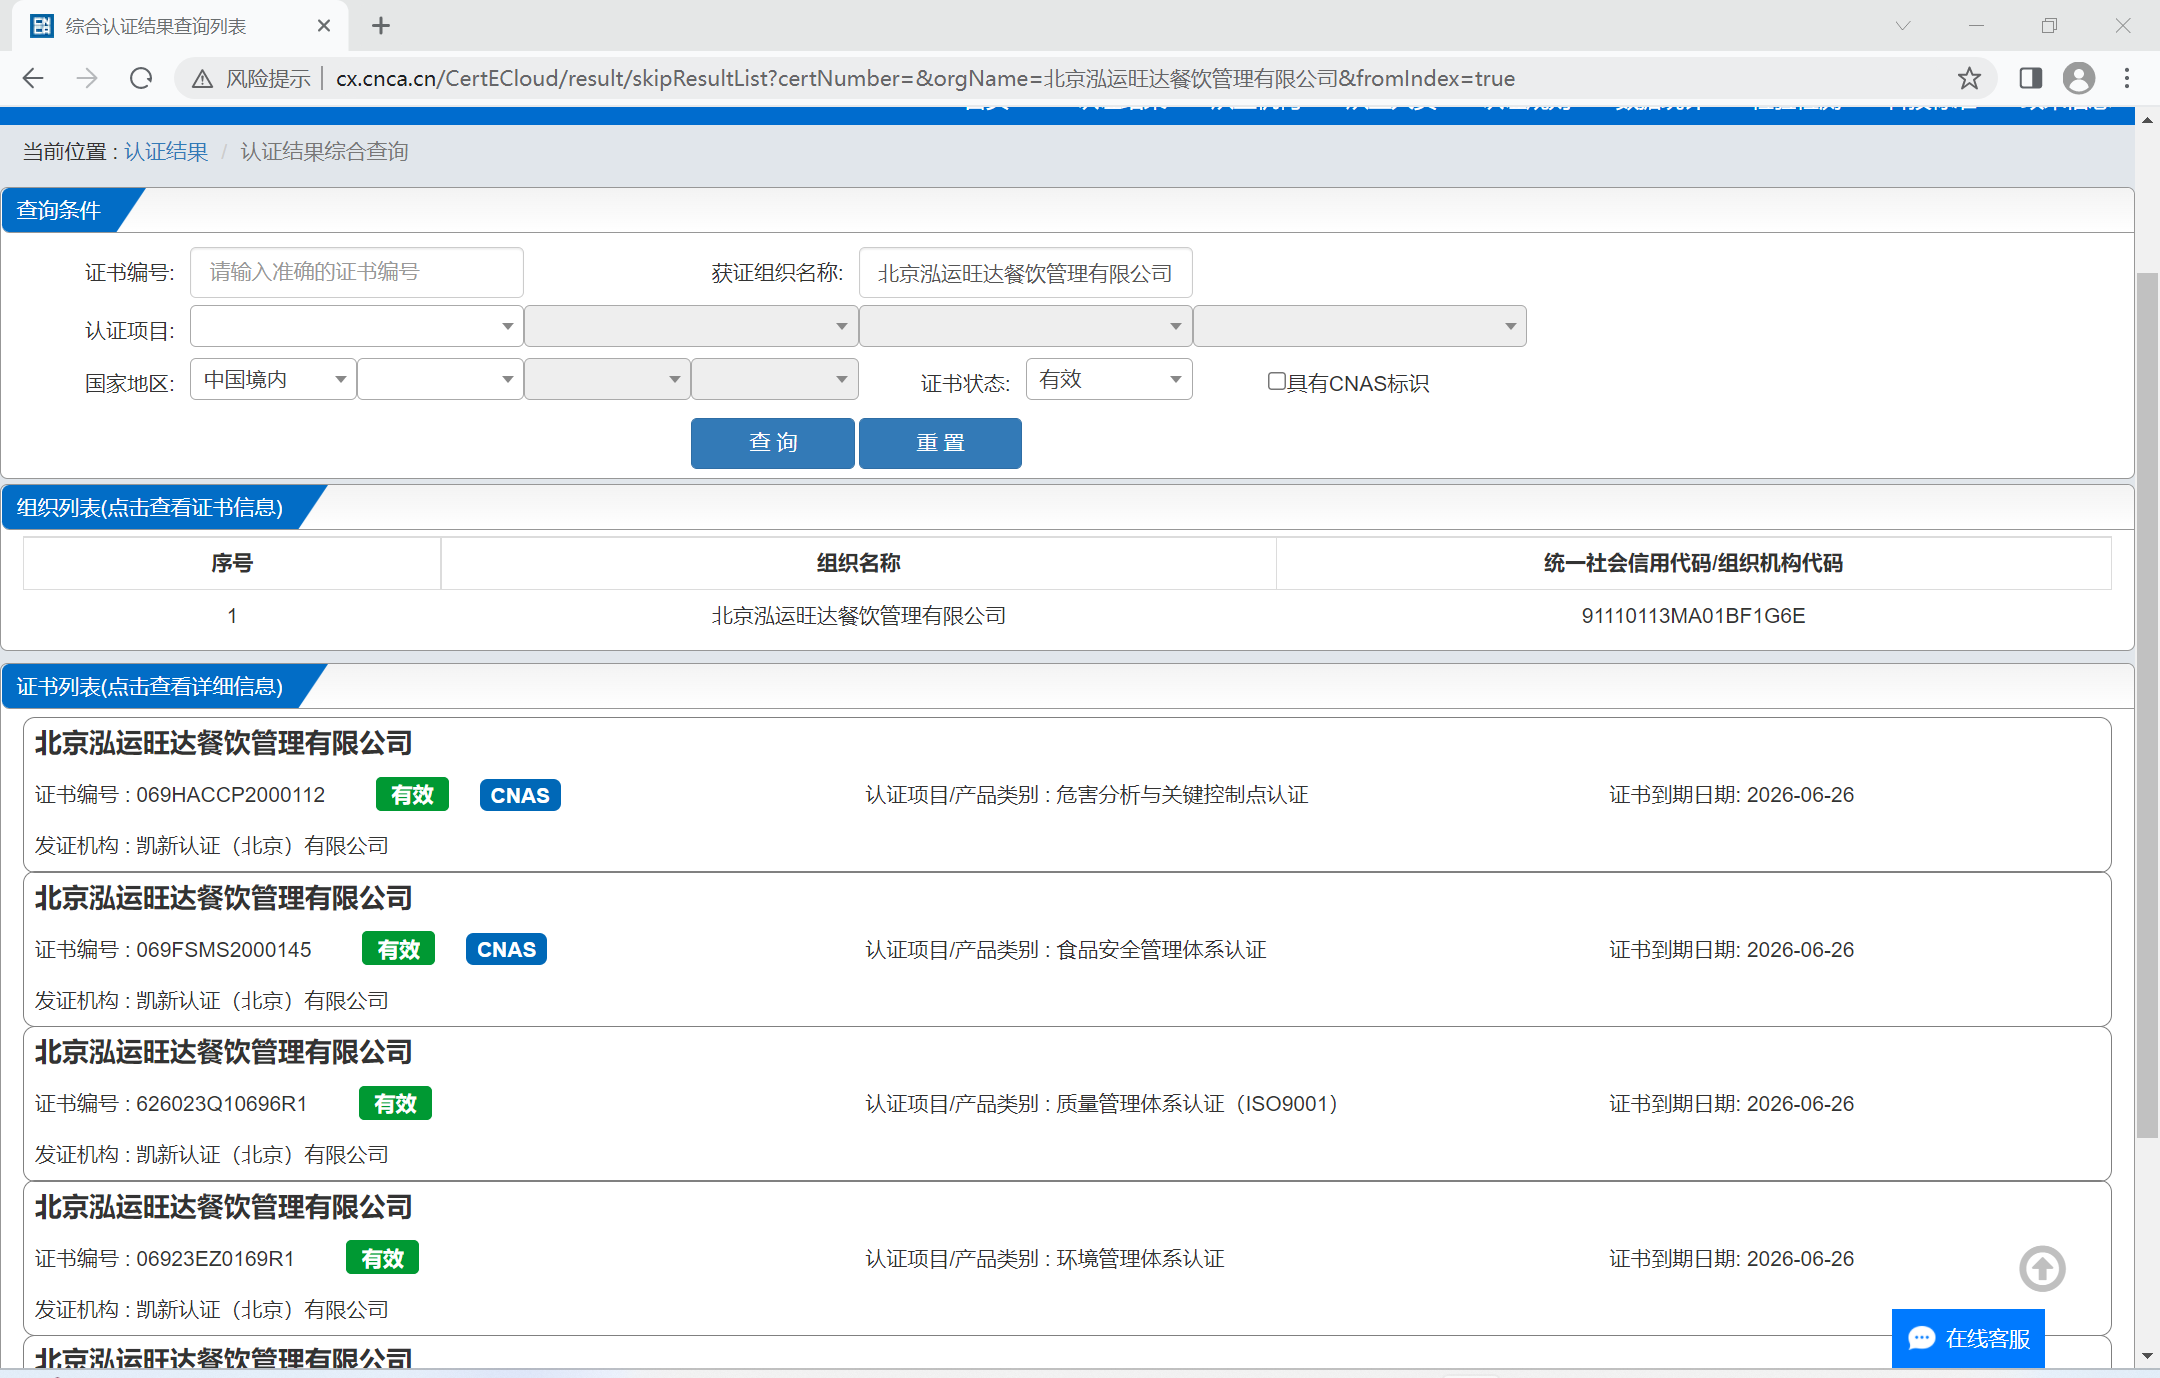Click the 风险提示 site warning icon
The width and height of the screenshot is (2160, 1378).
202,78
